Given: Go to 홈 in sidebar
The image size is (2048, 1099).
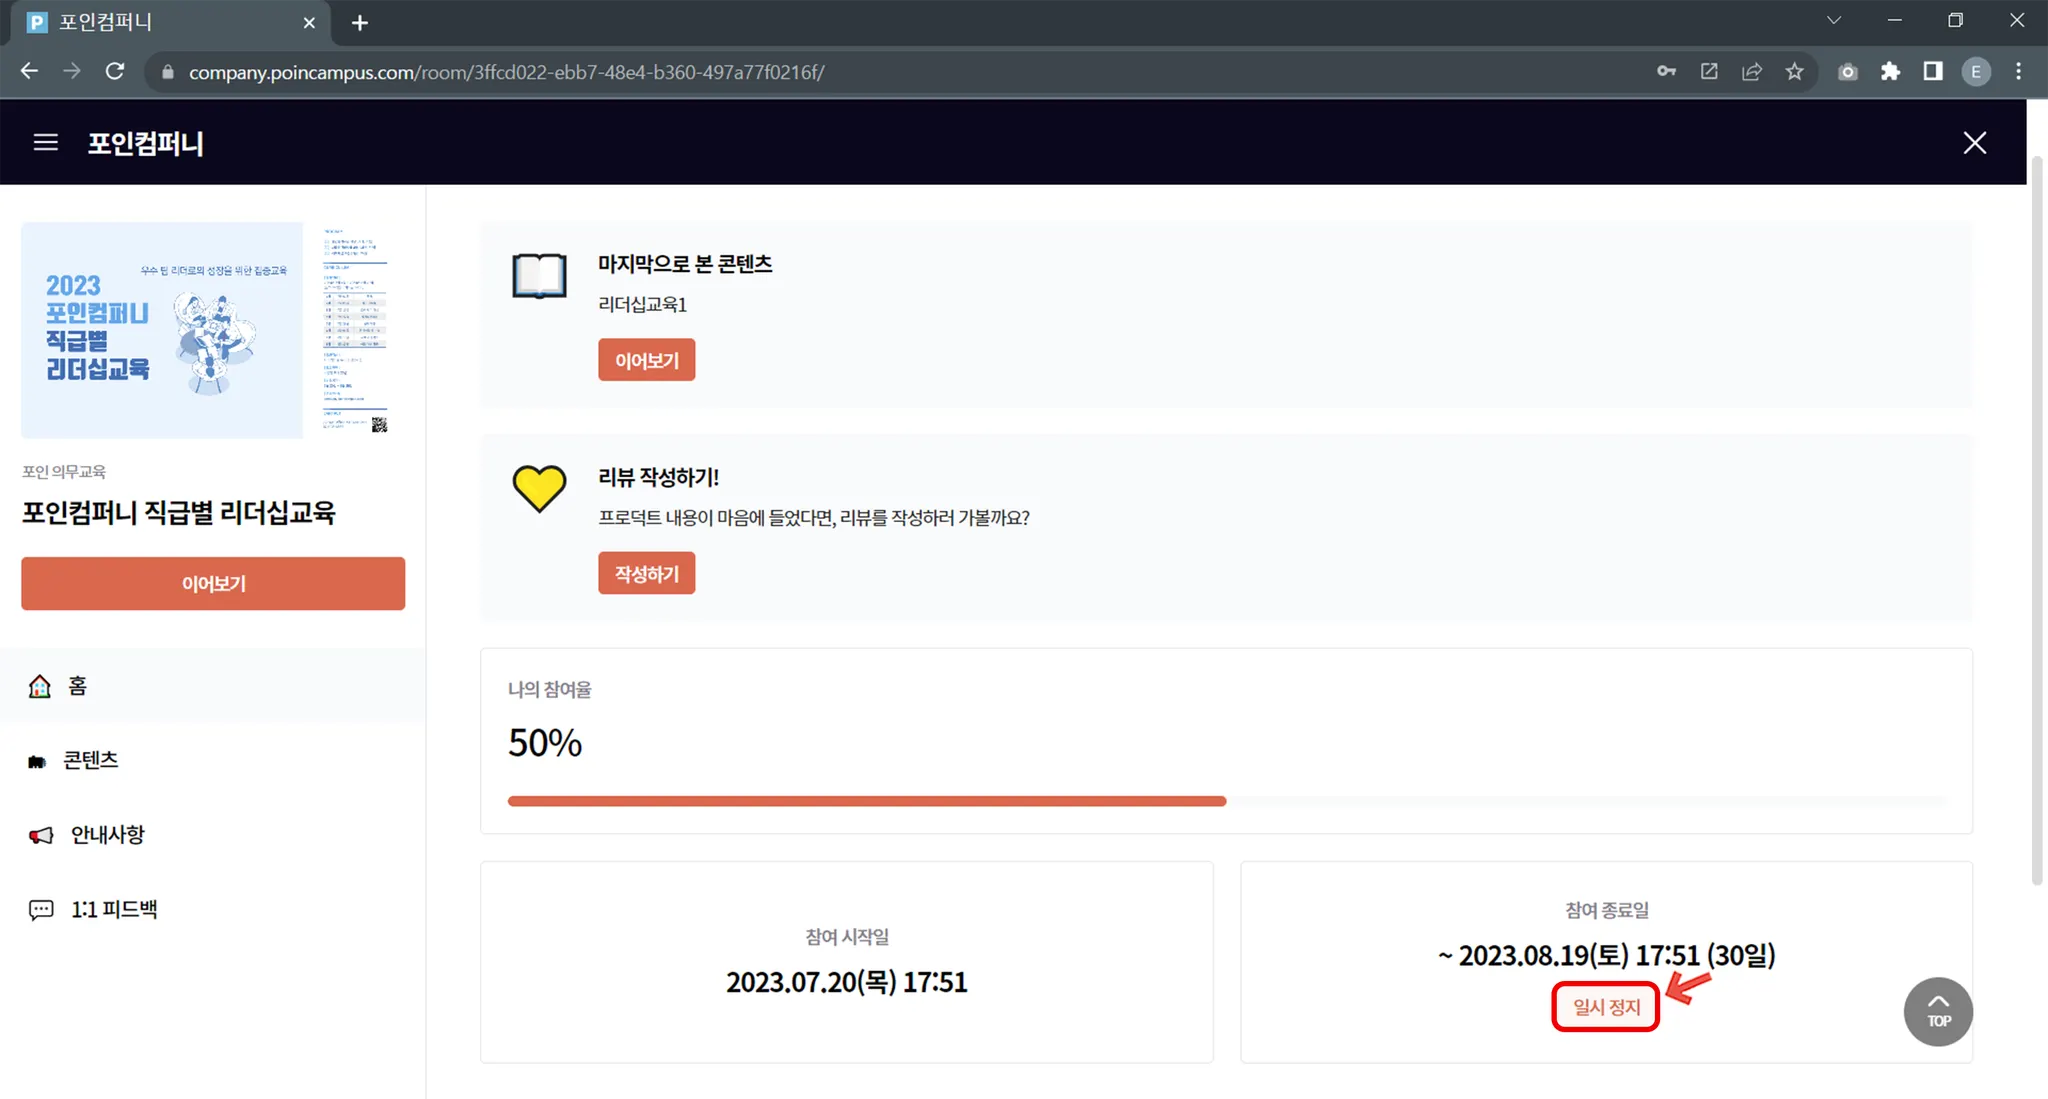Looking at the screenshot, I should (77, 686).
